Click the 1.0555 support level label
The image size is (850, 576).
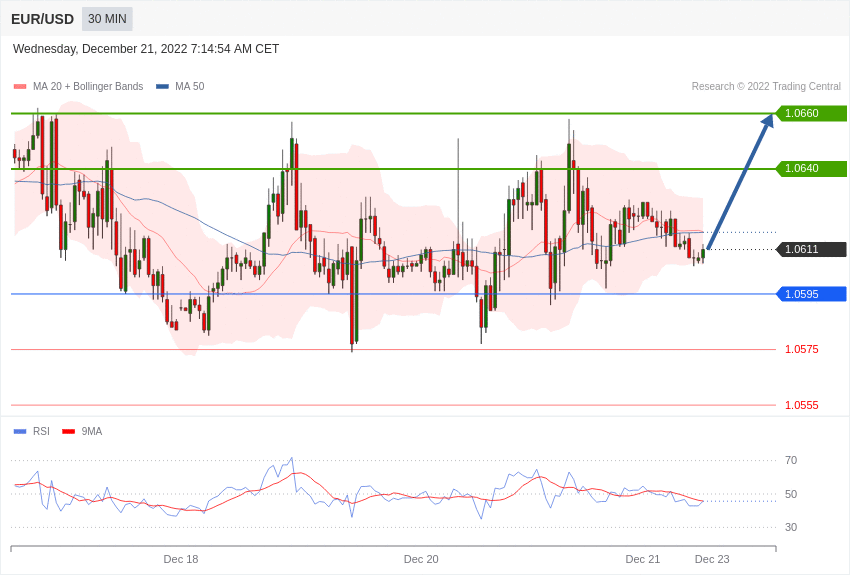click(x=802, y=405)
